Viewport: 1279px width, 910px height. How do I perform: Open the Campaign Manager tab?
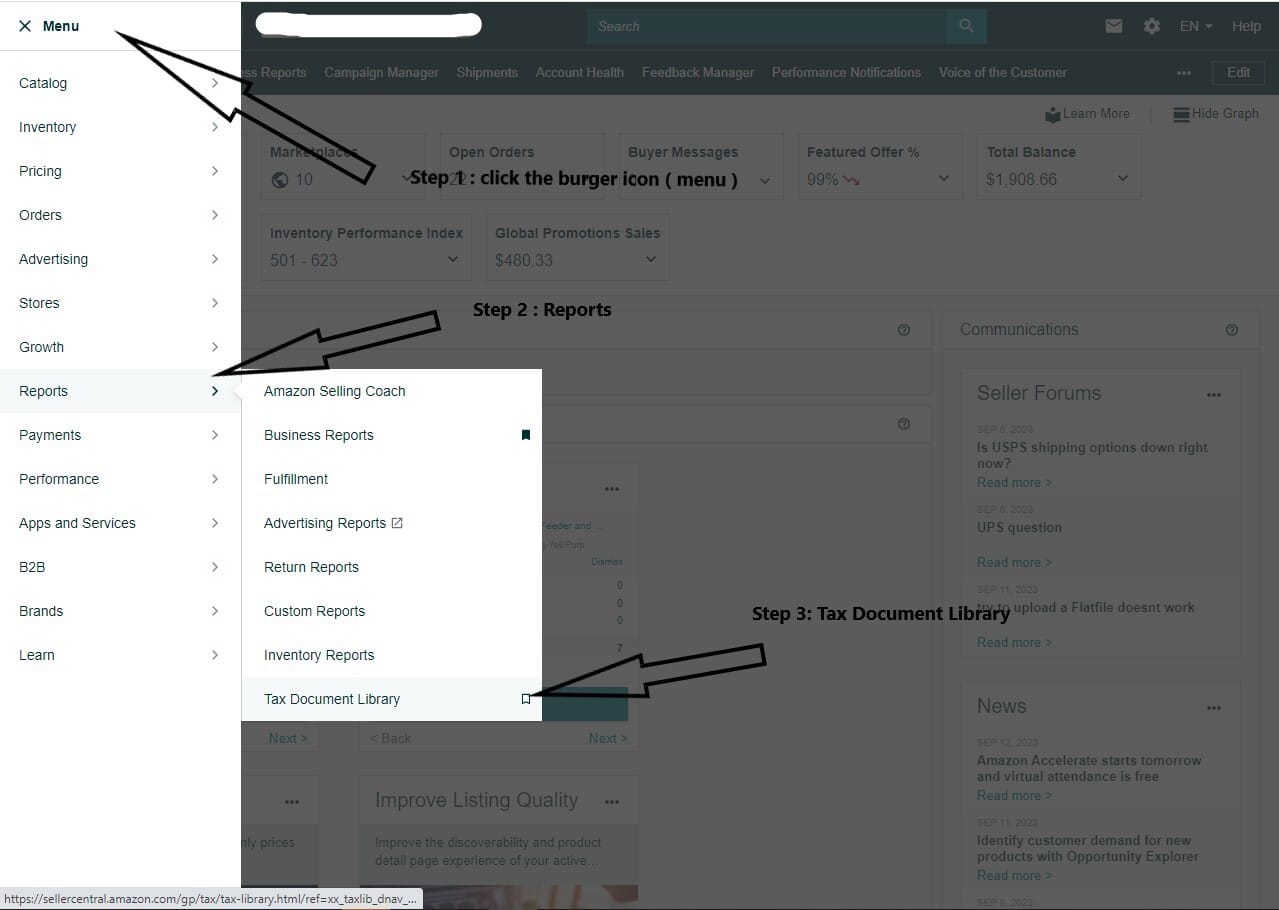(x=381, y=73)
